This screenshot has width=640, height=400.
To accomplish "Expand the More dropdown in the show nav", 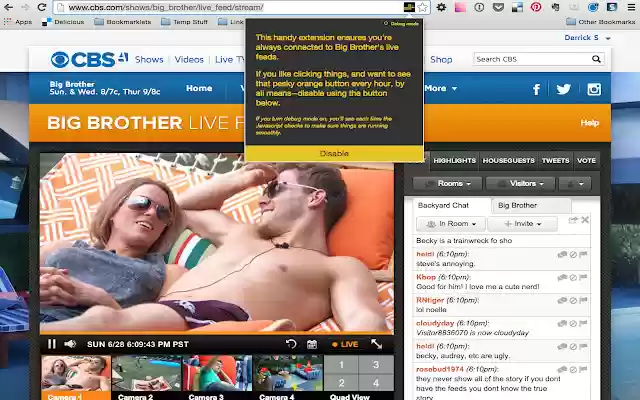I will coord(440,88).
